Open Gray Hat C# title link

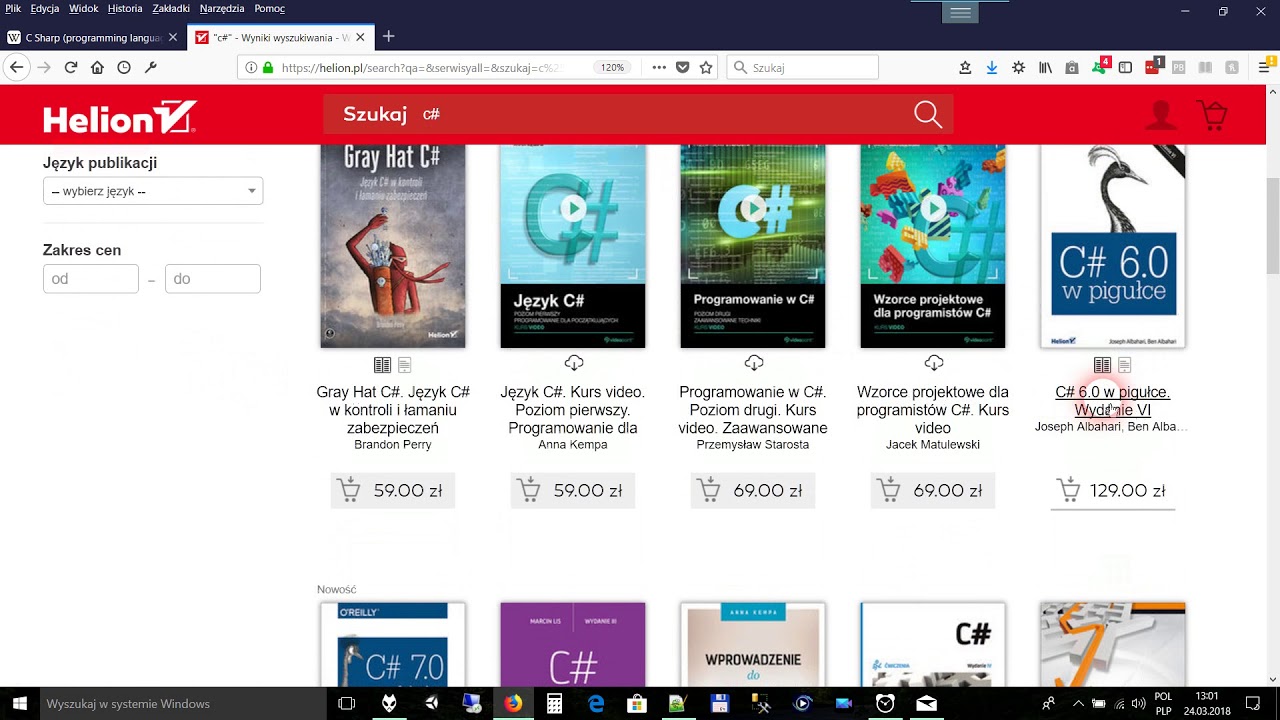click(393, 410)
